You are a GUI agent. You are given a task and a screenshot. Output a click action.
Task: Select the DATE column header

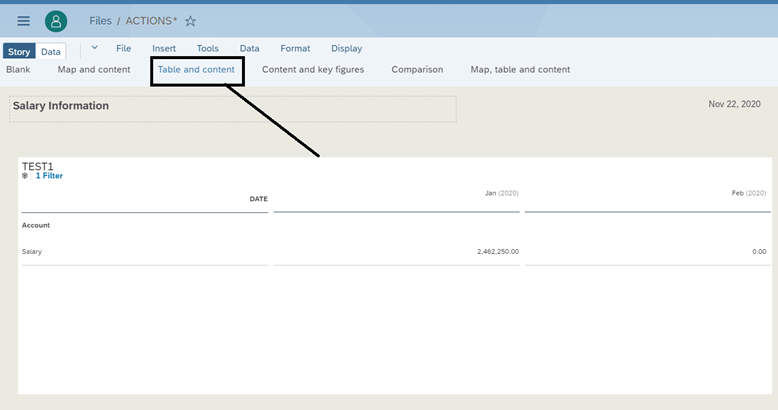point(259,199)
